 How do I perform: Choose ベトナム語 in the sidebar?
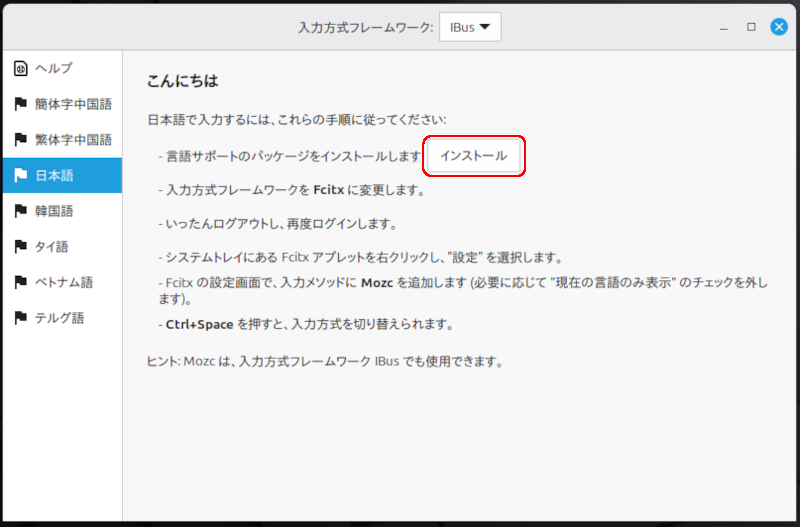tap(62, 283)
